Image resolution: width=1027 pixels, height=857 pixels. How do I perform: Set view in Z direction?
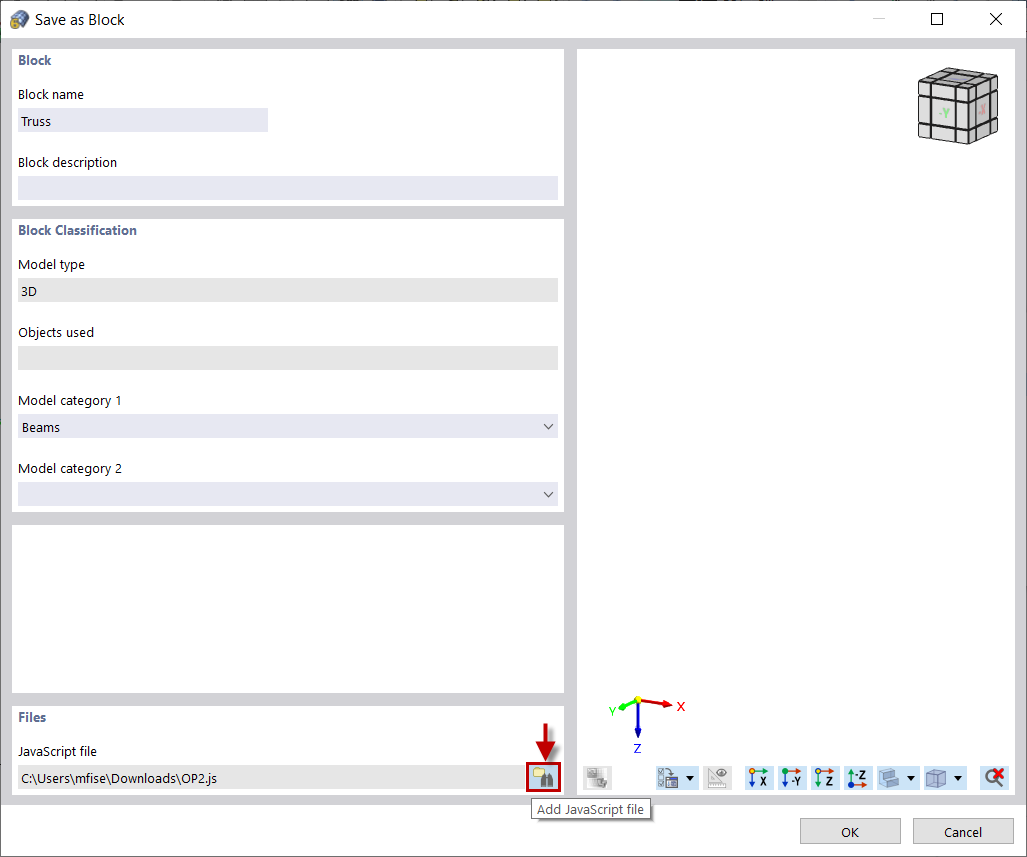tap(825, 777)
